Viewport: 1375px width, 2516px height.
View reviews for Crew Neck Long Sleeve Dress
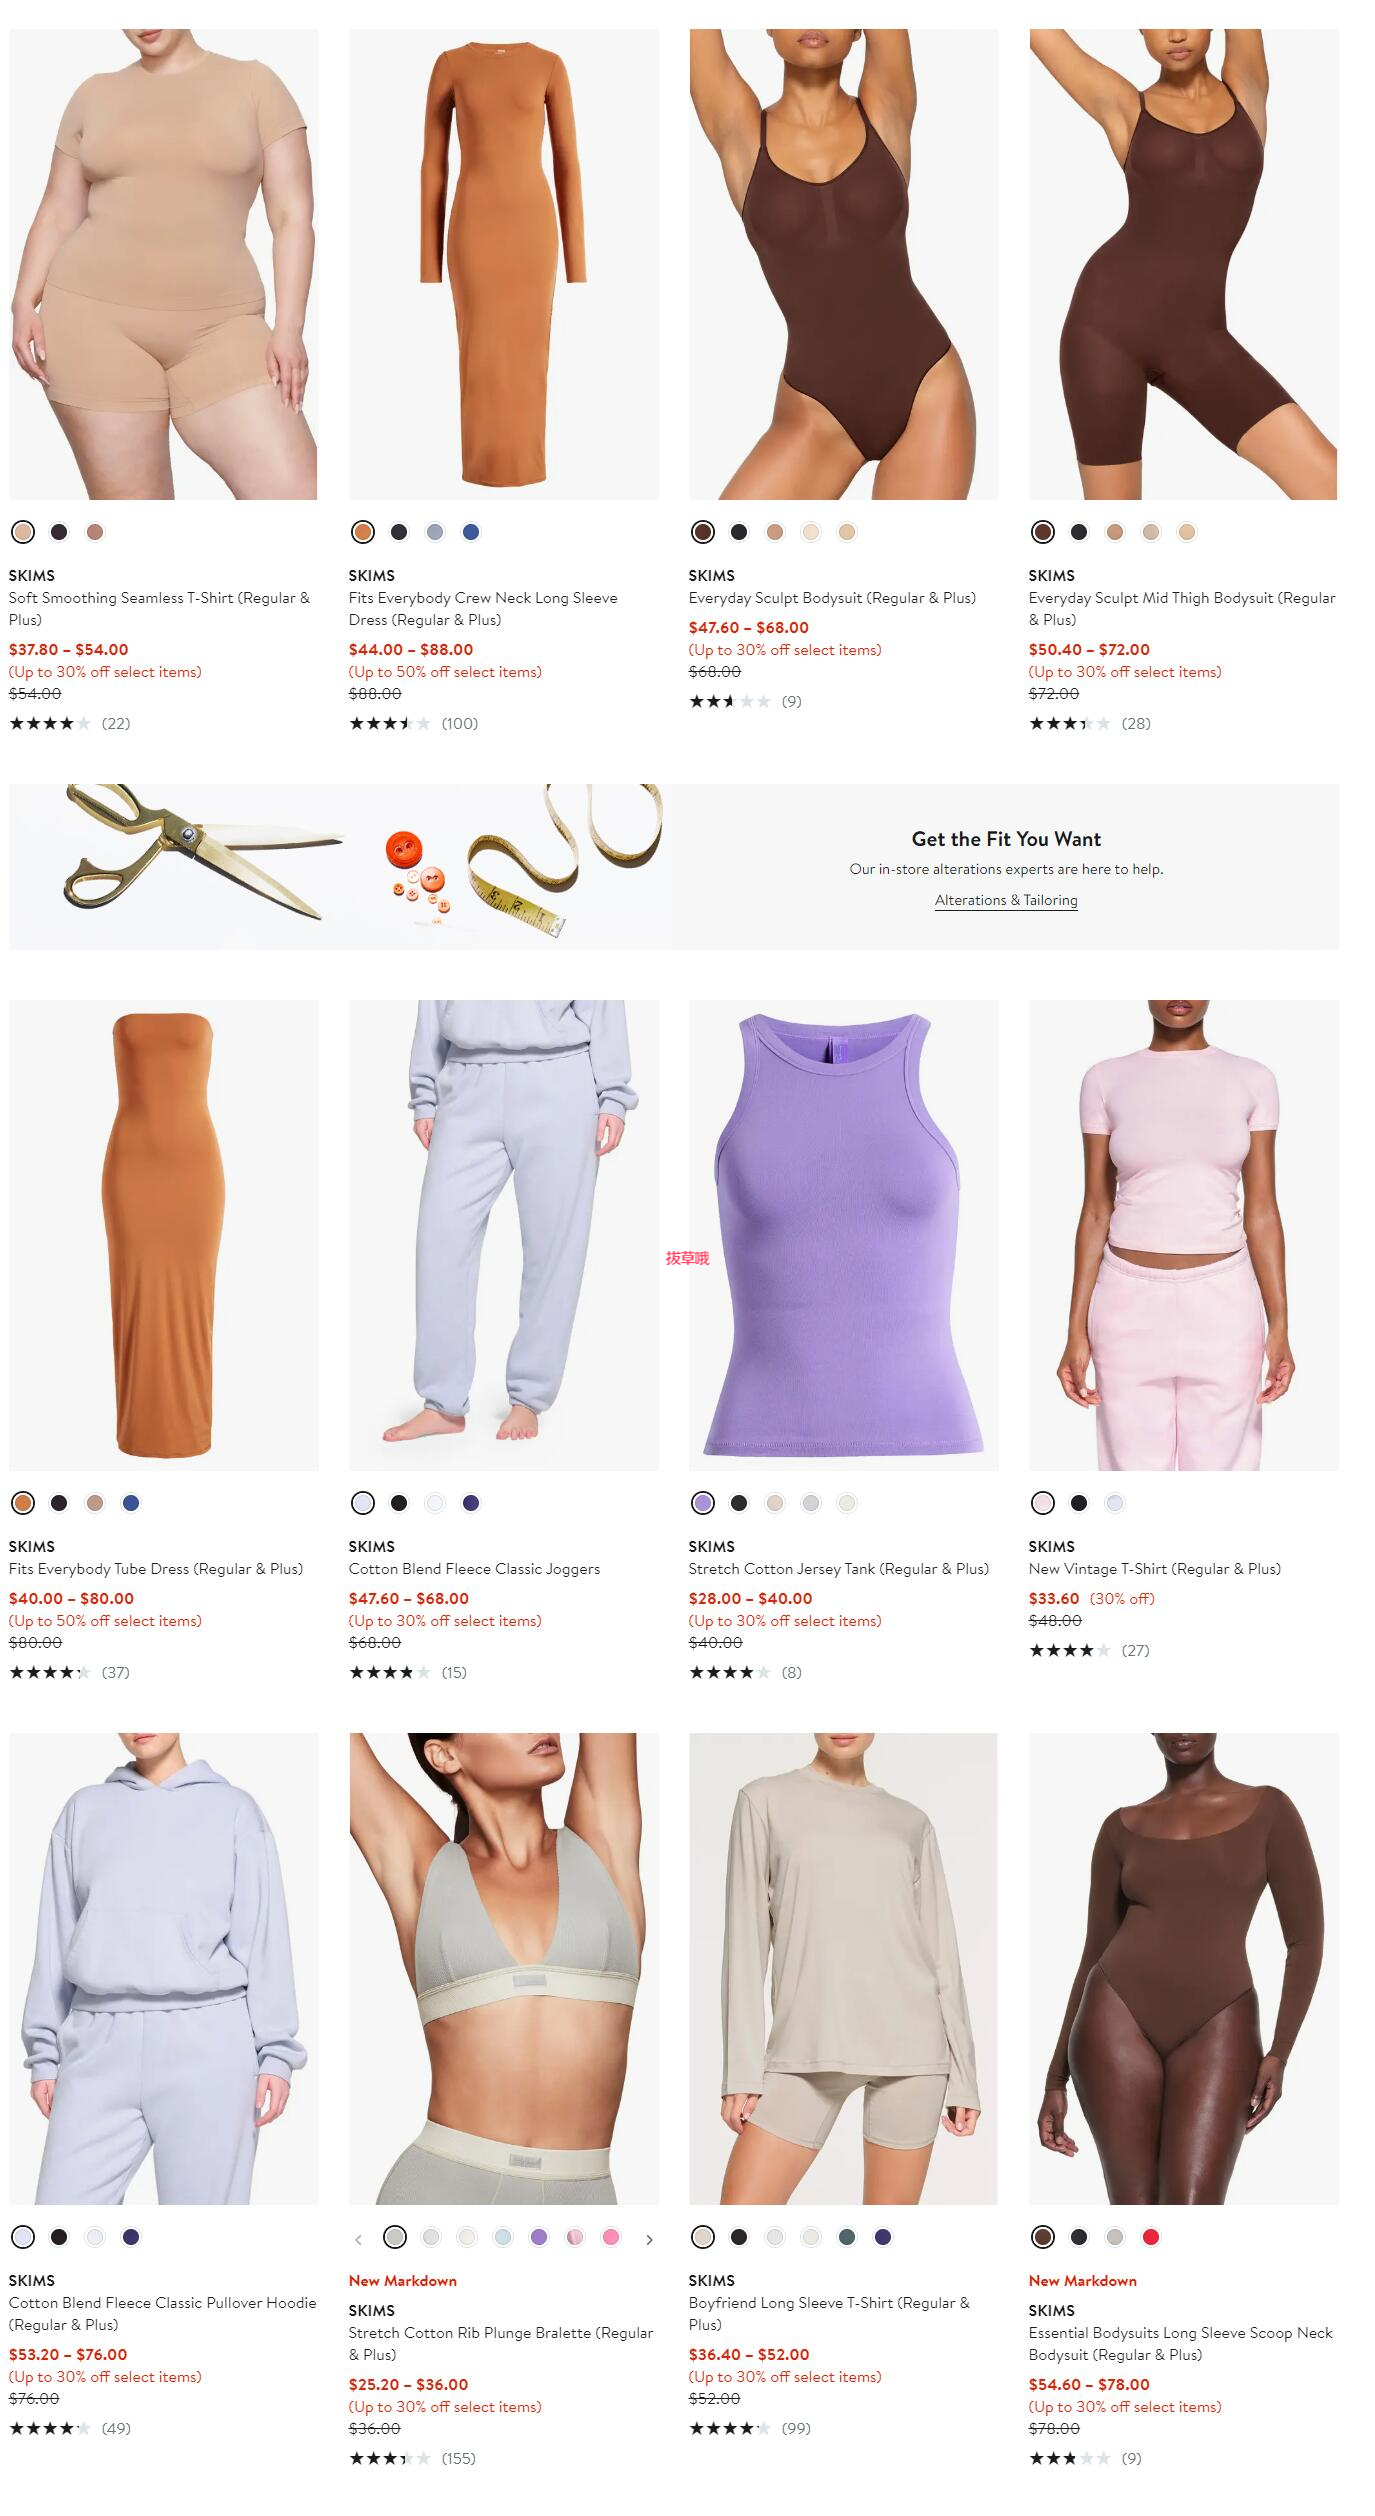(x=413, y=723)
